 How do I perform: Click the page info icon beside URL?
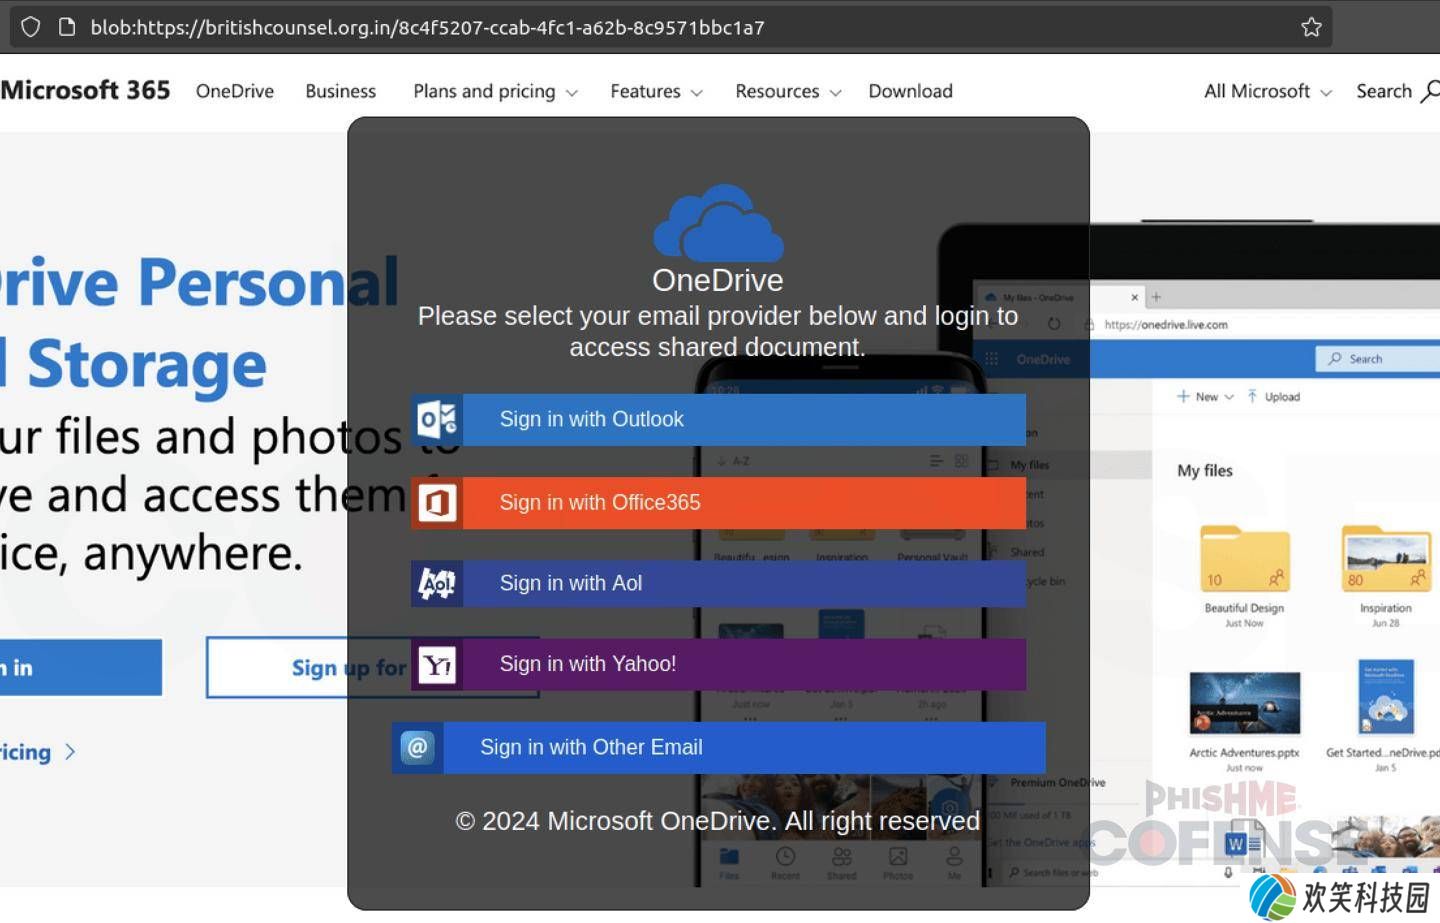[x=67, y=27]
